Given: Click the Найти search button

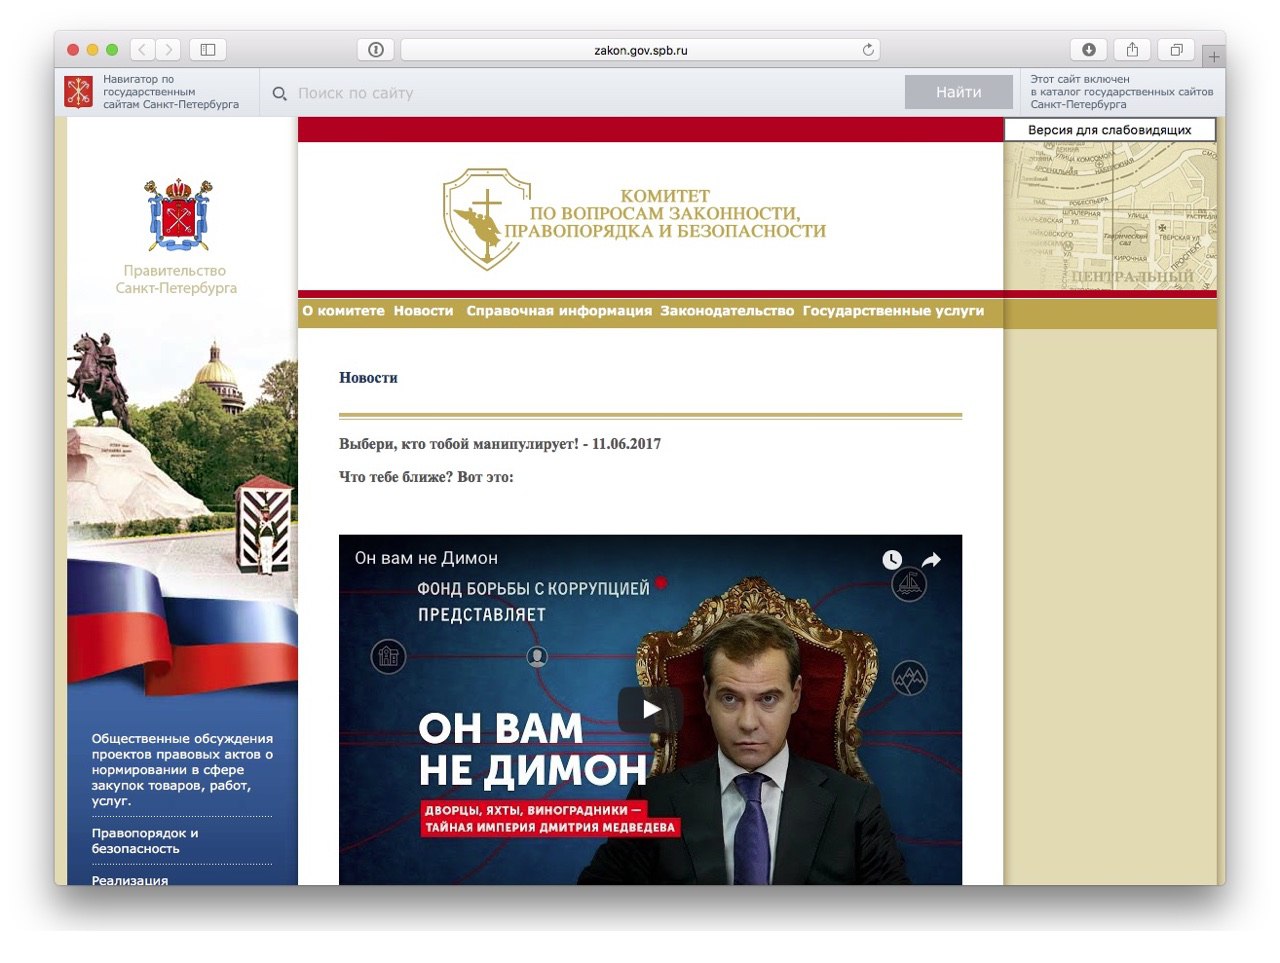Looking at the screenshot, I should 959,92.
